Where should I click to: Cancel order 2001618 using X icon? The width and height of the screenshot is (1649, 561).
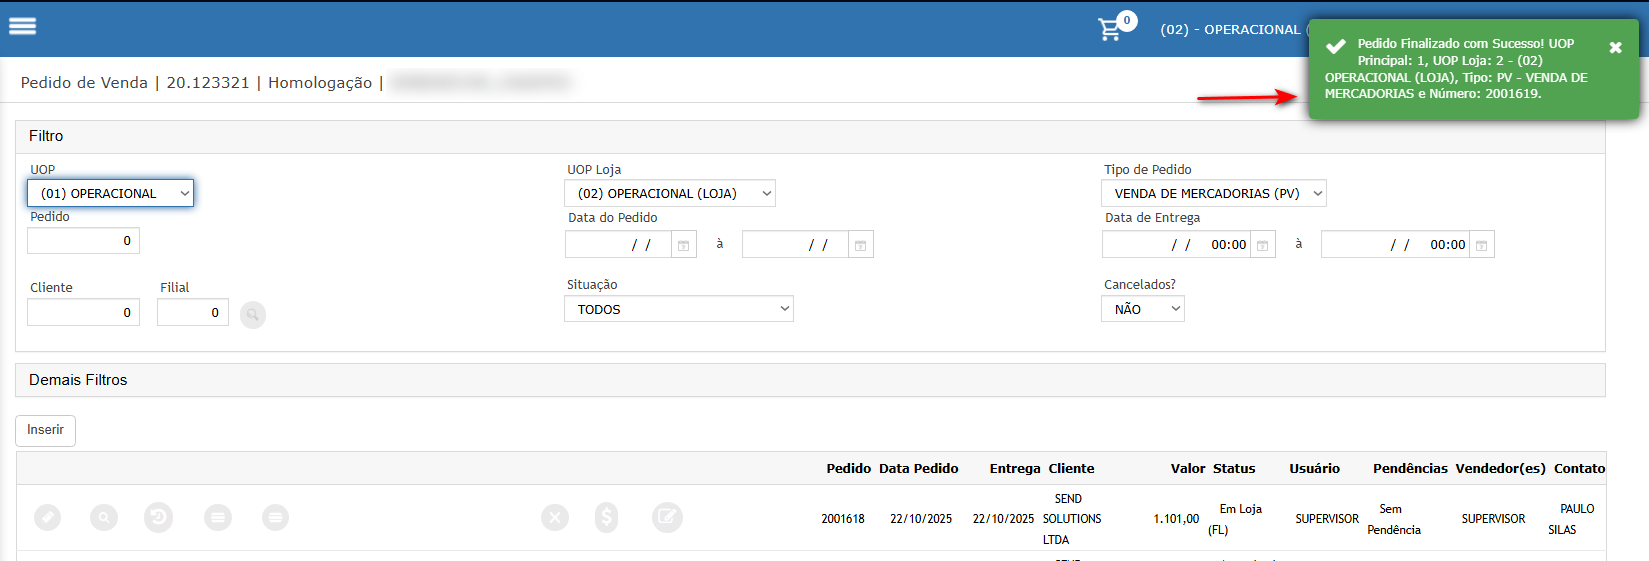pos(555,517)
